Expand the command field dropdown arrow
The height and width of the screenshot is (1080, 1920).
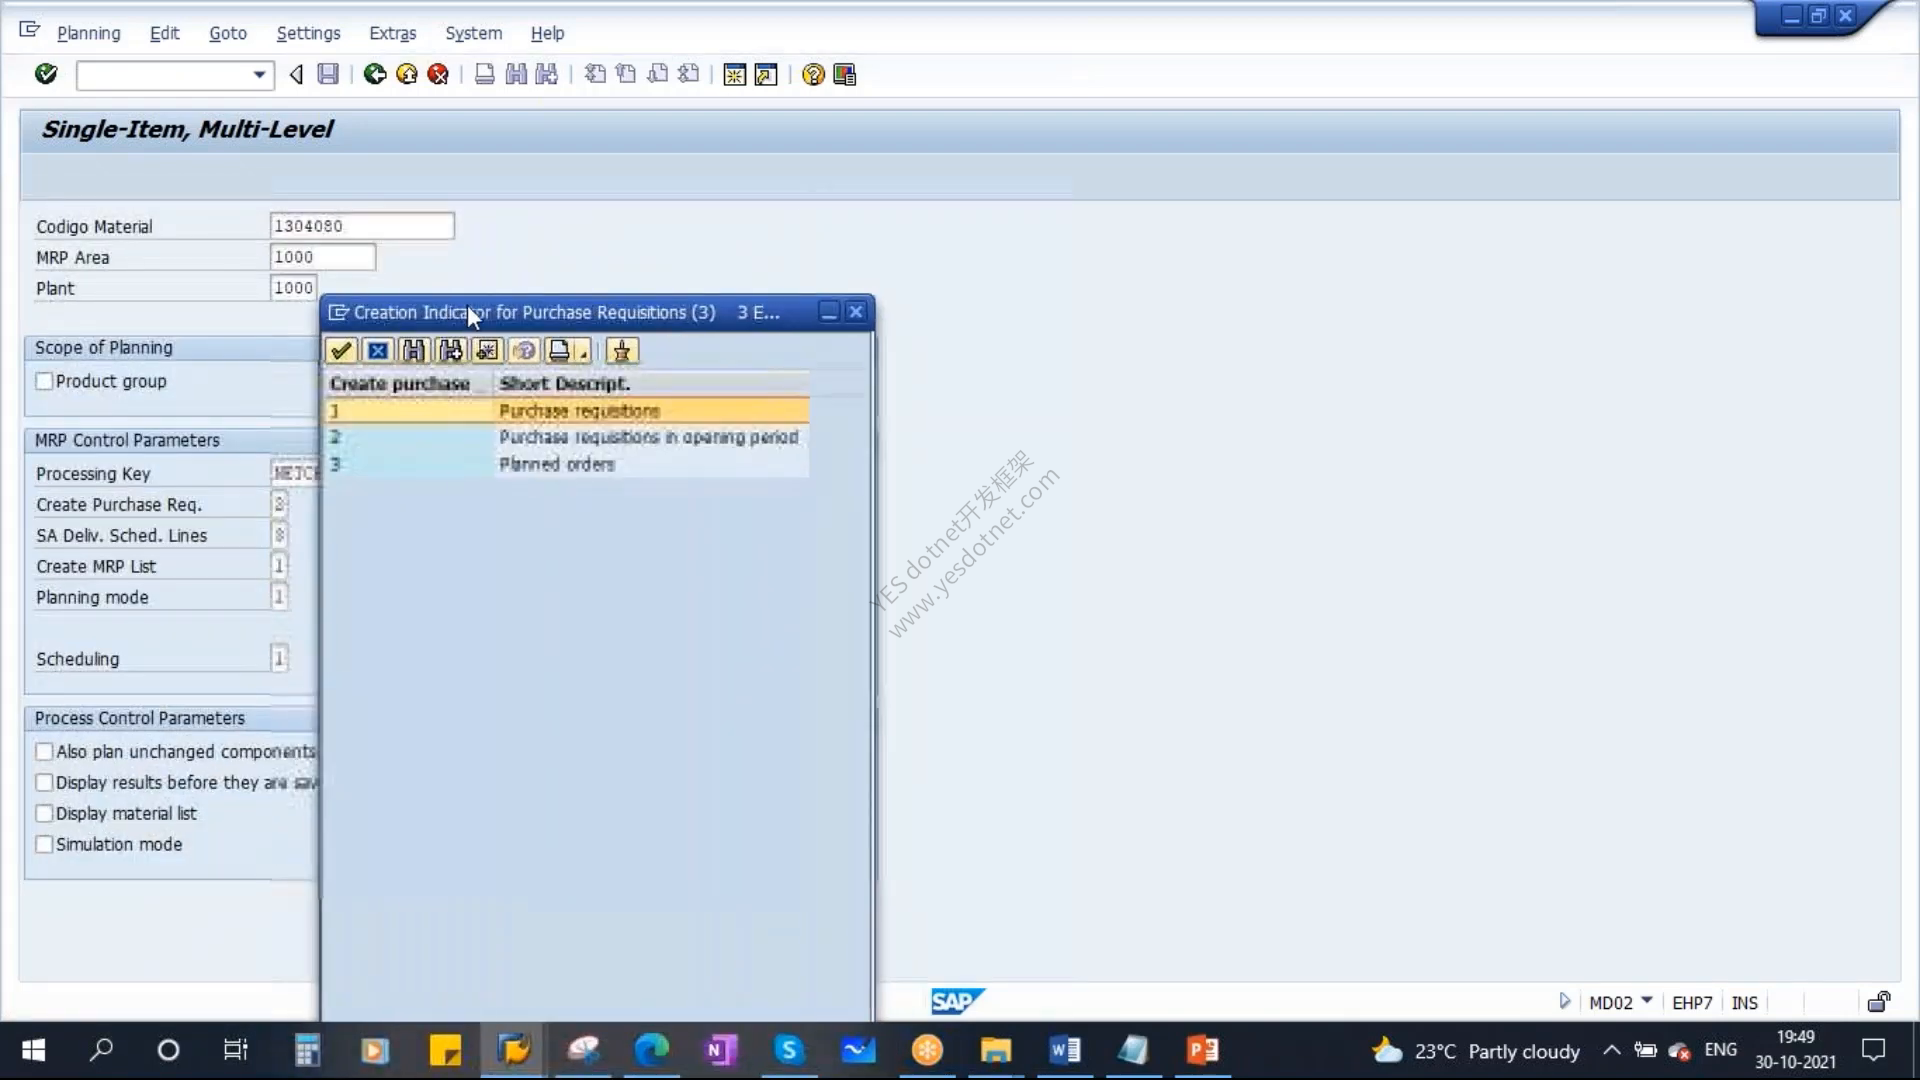point(259,75)
